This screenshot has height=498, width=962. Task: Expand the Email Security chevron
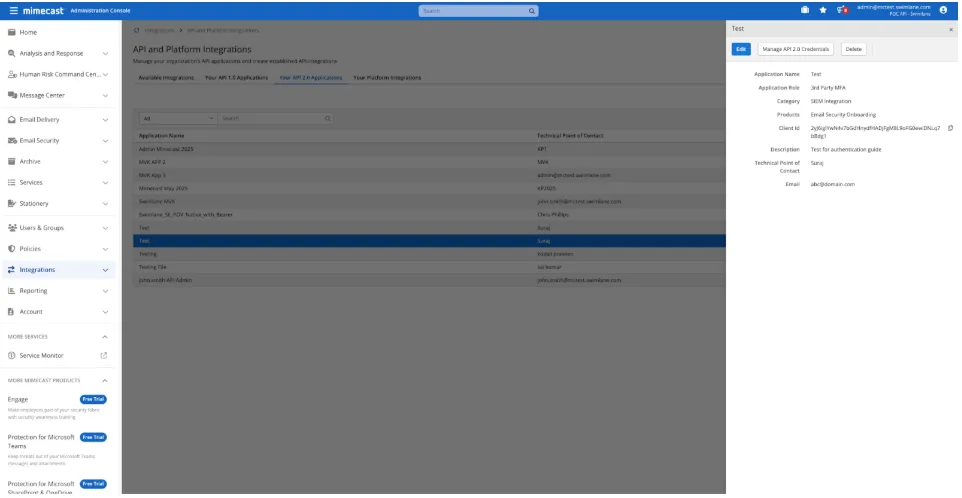pos(105,140)
